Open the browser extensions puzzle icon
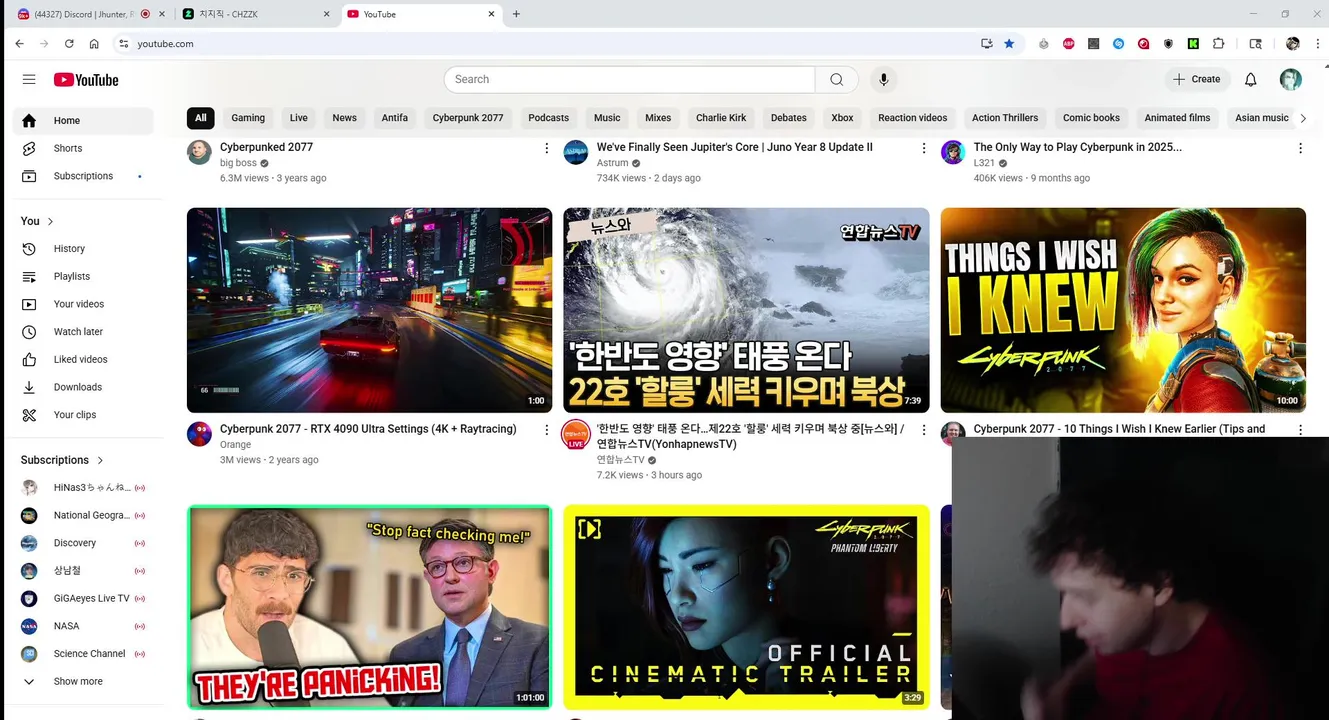This screenshot has height=720, width=1329. click(1218, 44)
